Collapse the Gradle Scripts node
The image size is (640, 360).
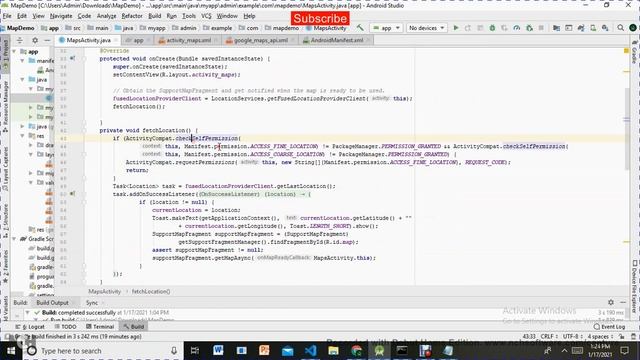click(x=15, y=239)
